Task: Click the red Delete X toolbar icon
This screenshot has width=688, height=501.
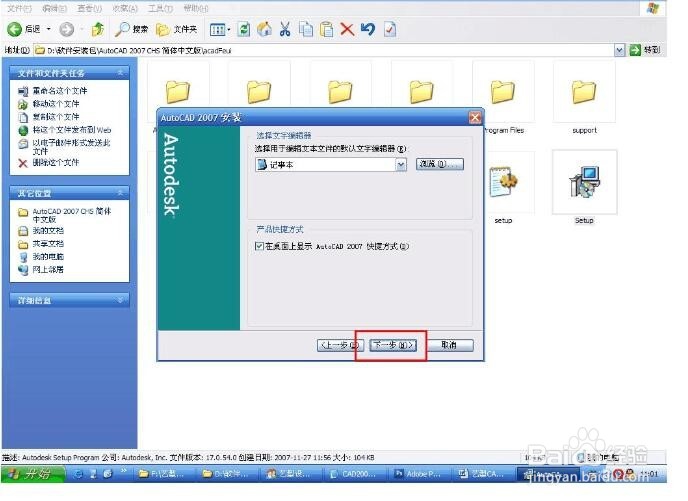Action: tap(347, 29)
